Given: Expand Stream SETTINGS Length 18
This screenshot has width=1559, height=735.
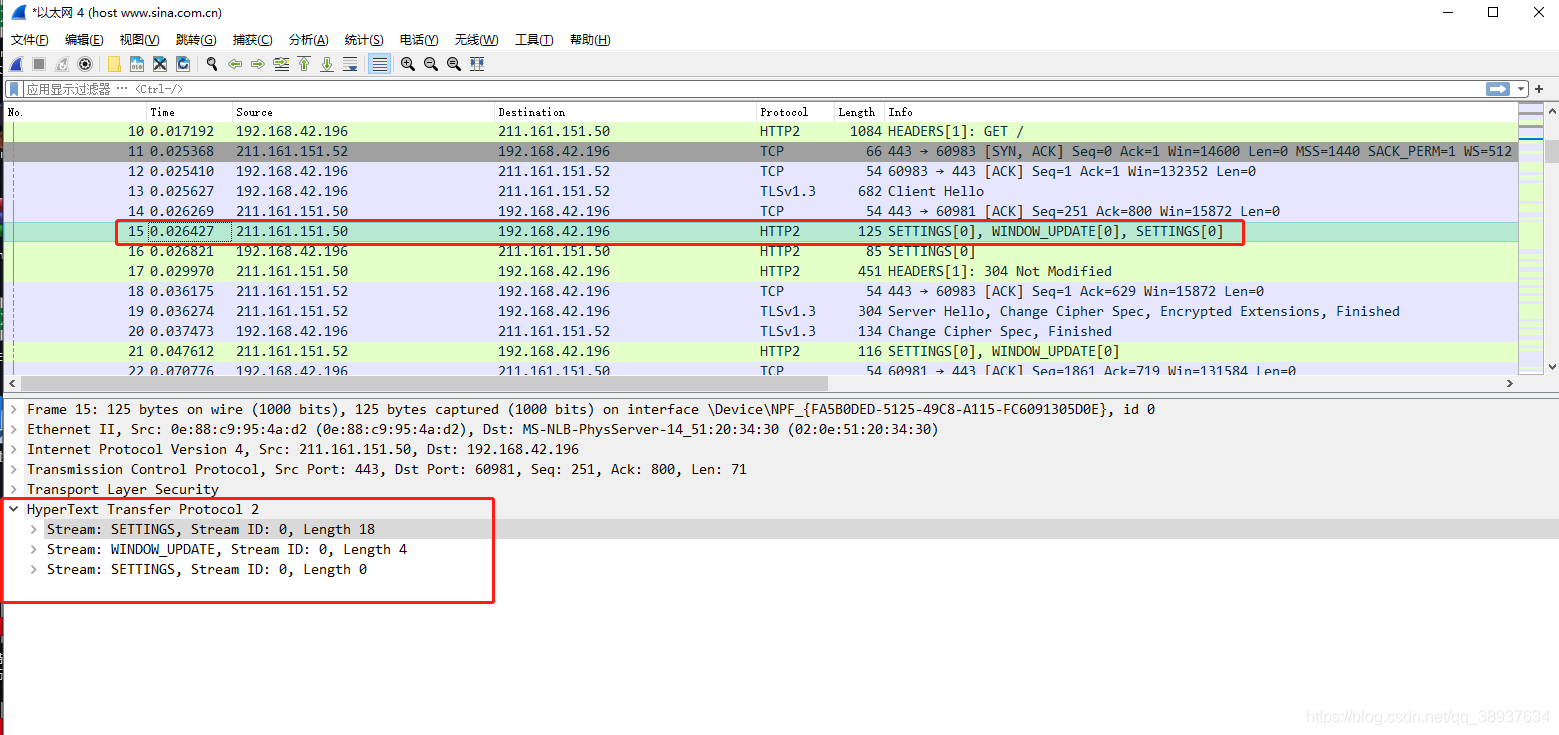Looking at the screenshot, I should pos(34,529).
